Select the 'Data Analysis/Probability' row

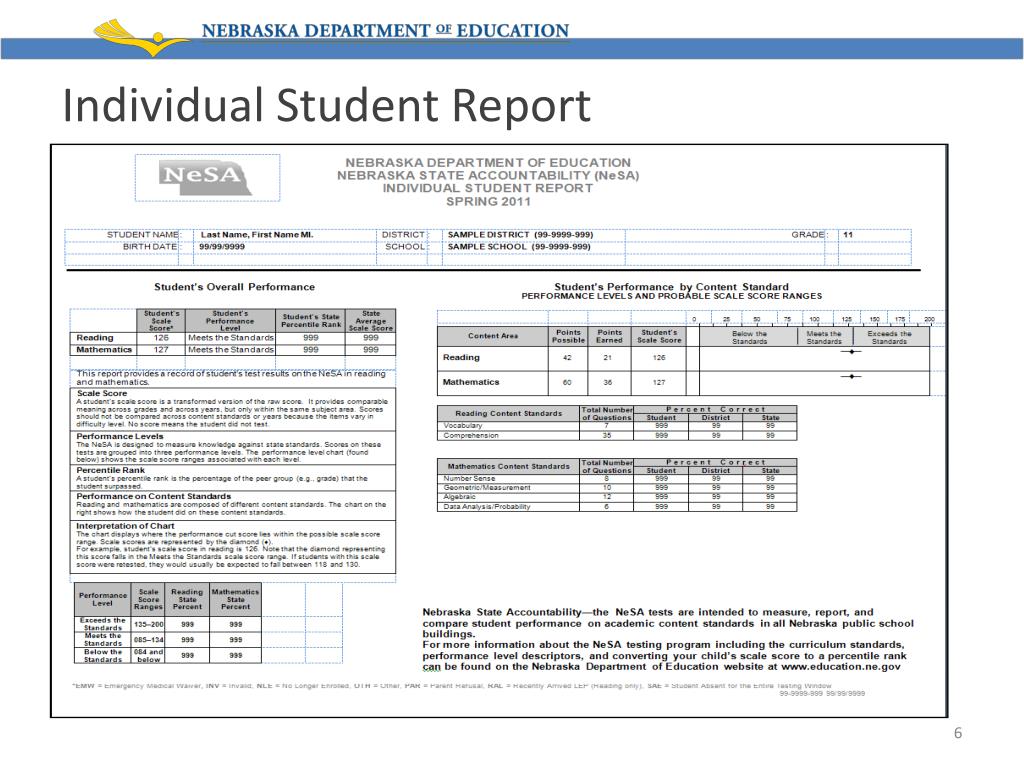[x=616, y=507]
